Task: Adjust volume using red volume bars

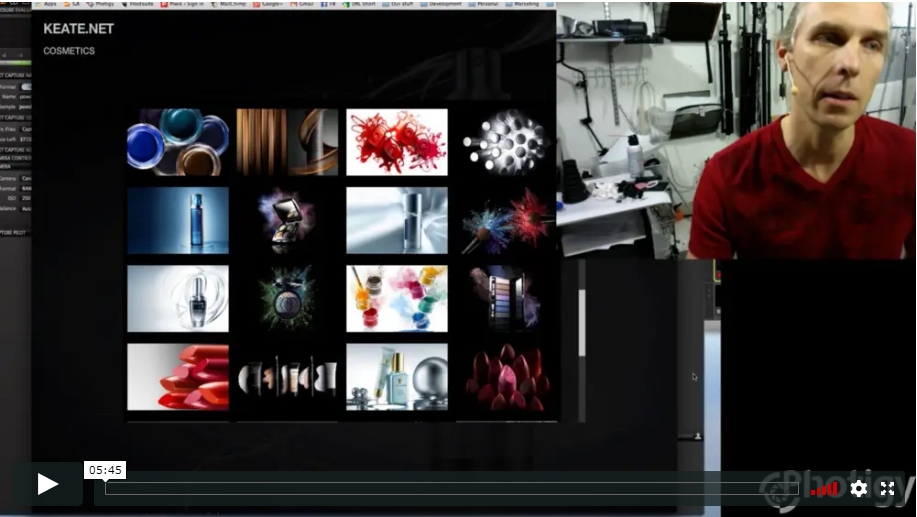Action: pyautogui.click(x=824, y=489)
